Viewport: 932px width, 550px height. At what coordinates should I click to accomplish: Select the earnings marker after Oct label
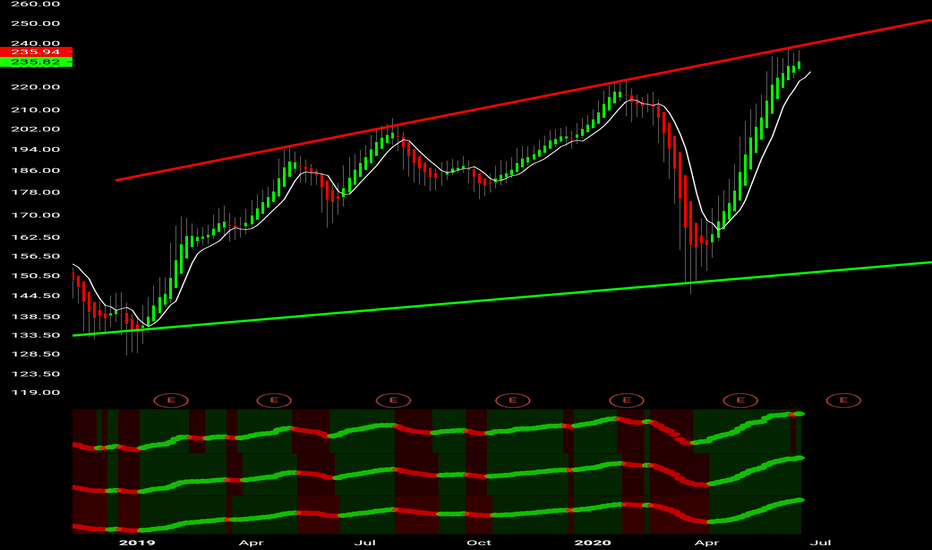click(x=513, y=400)
